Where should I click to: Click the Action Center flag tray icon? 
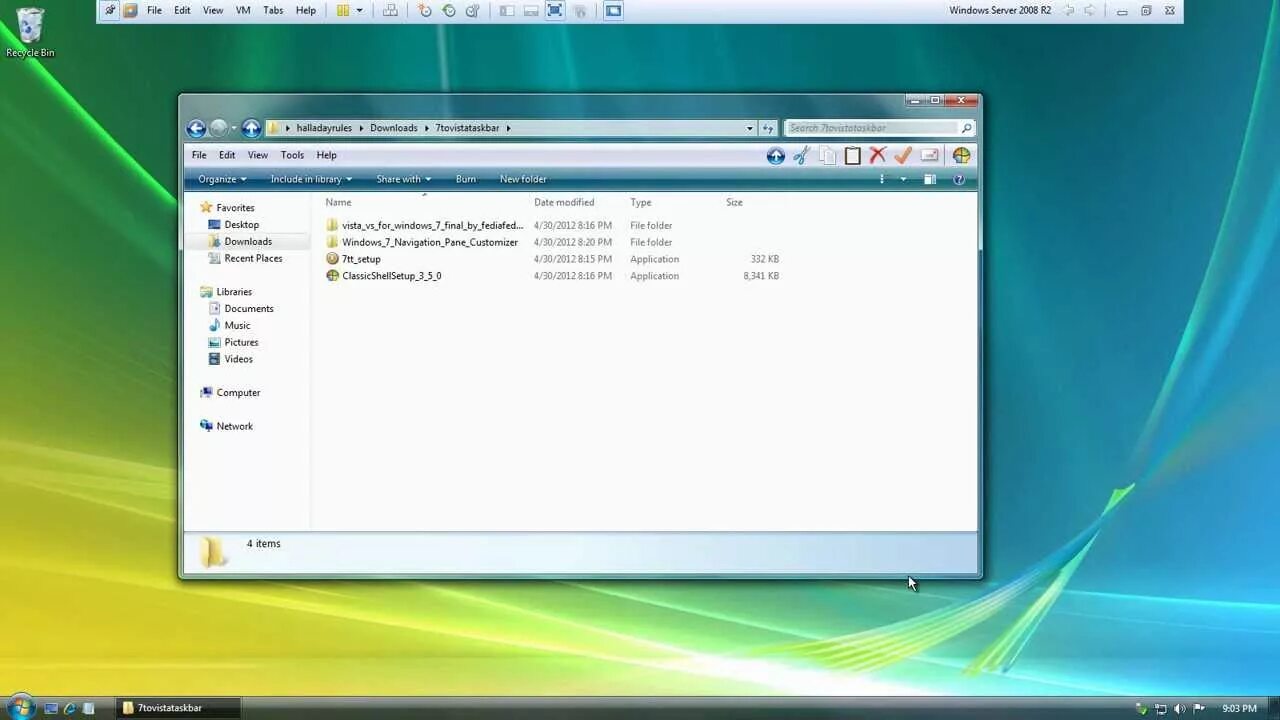pyautogui.click(x=1199, y=708)
